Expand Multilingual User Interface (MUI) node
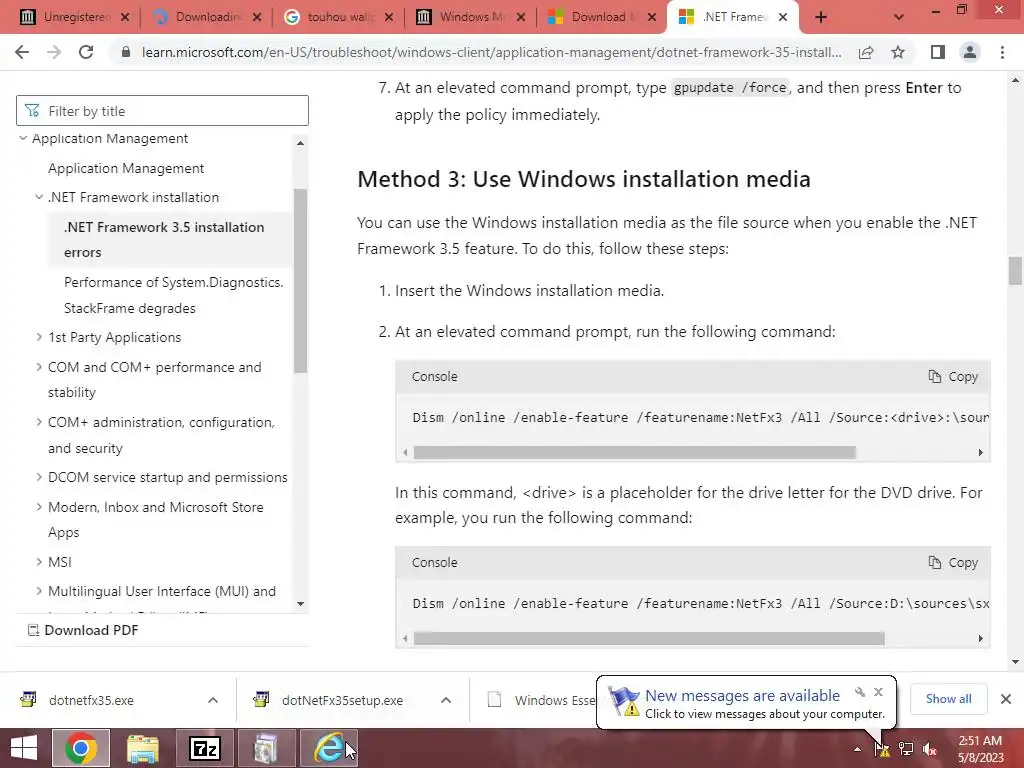 pyautogui.click(x=39, y=590)
